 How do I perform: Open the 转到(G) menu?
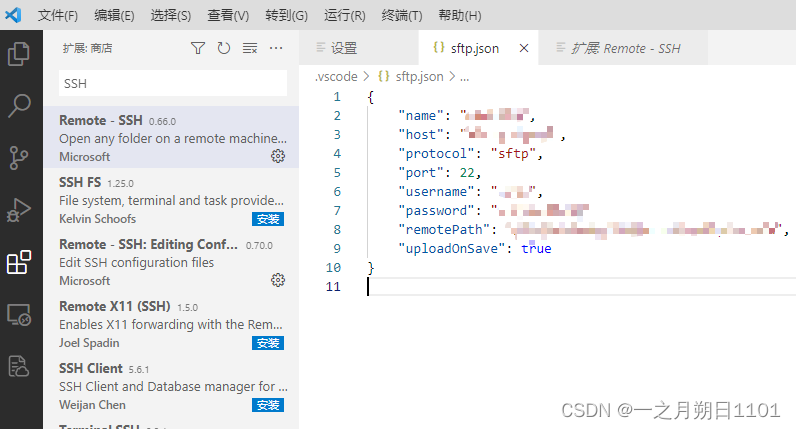(x=286, y=15)
